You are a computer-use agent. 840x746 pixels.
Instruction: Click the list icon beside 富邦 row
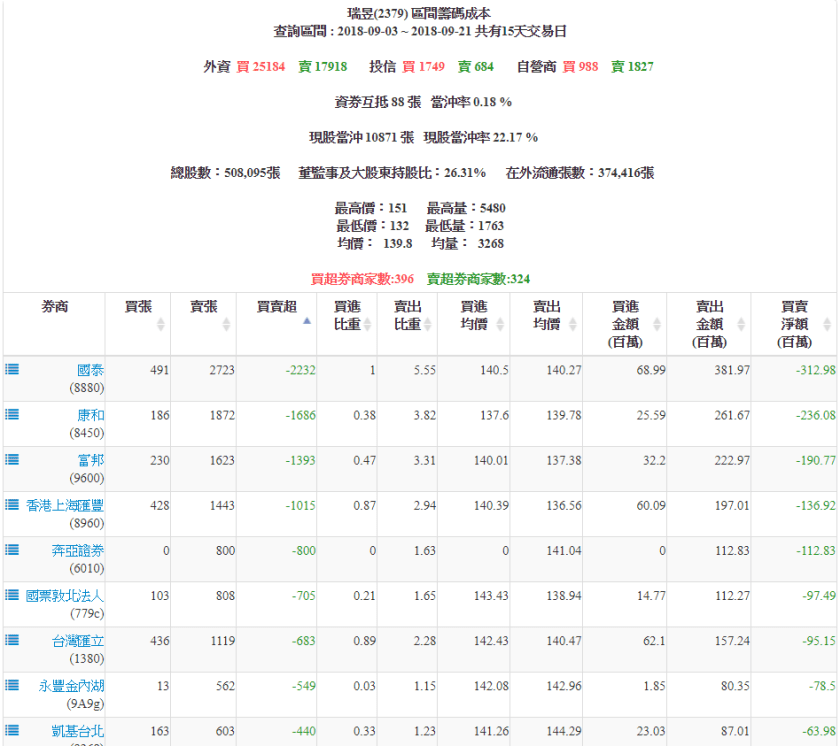click(12, 459)
